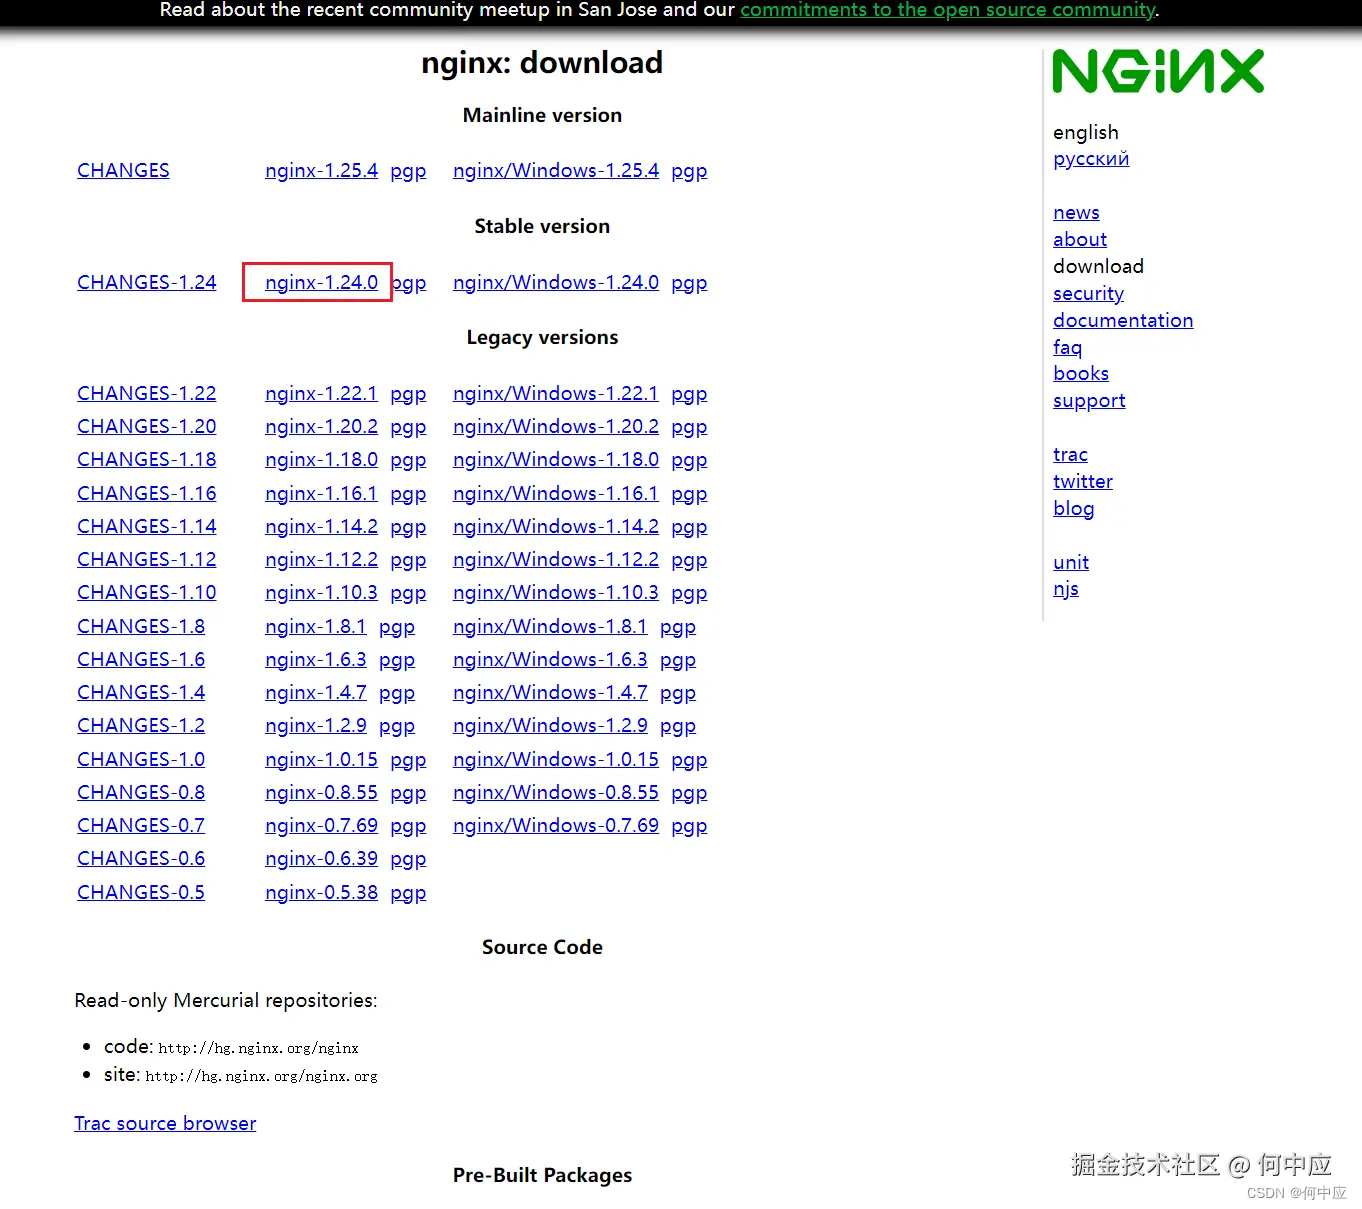Viewport: 1362px width, 1209px height.
Task: Open the commitments to open source community link
Action: click(948, 10)
